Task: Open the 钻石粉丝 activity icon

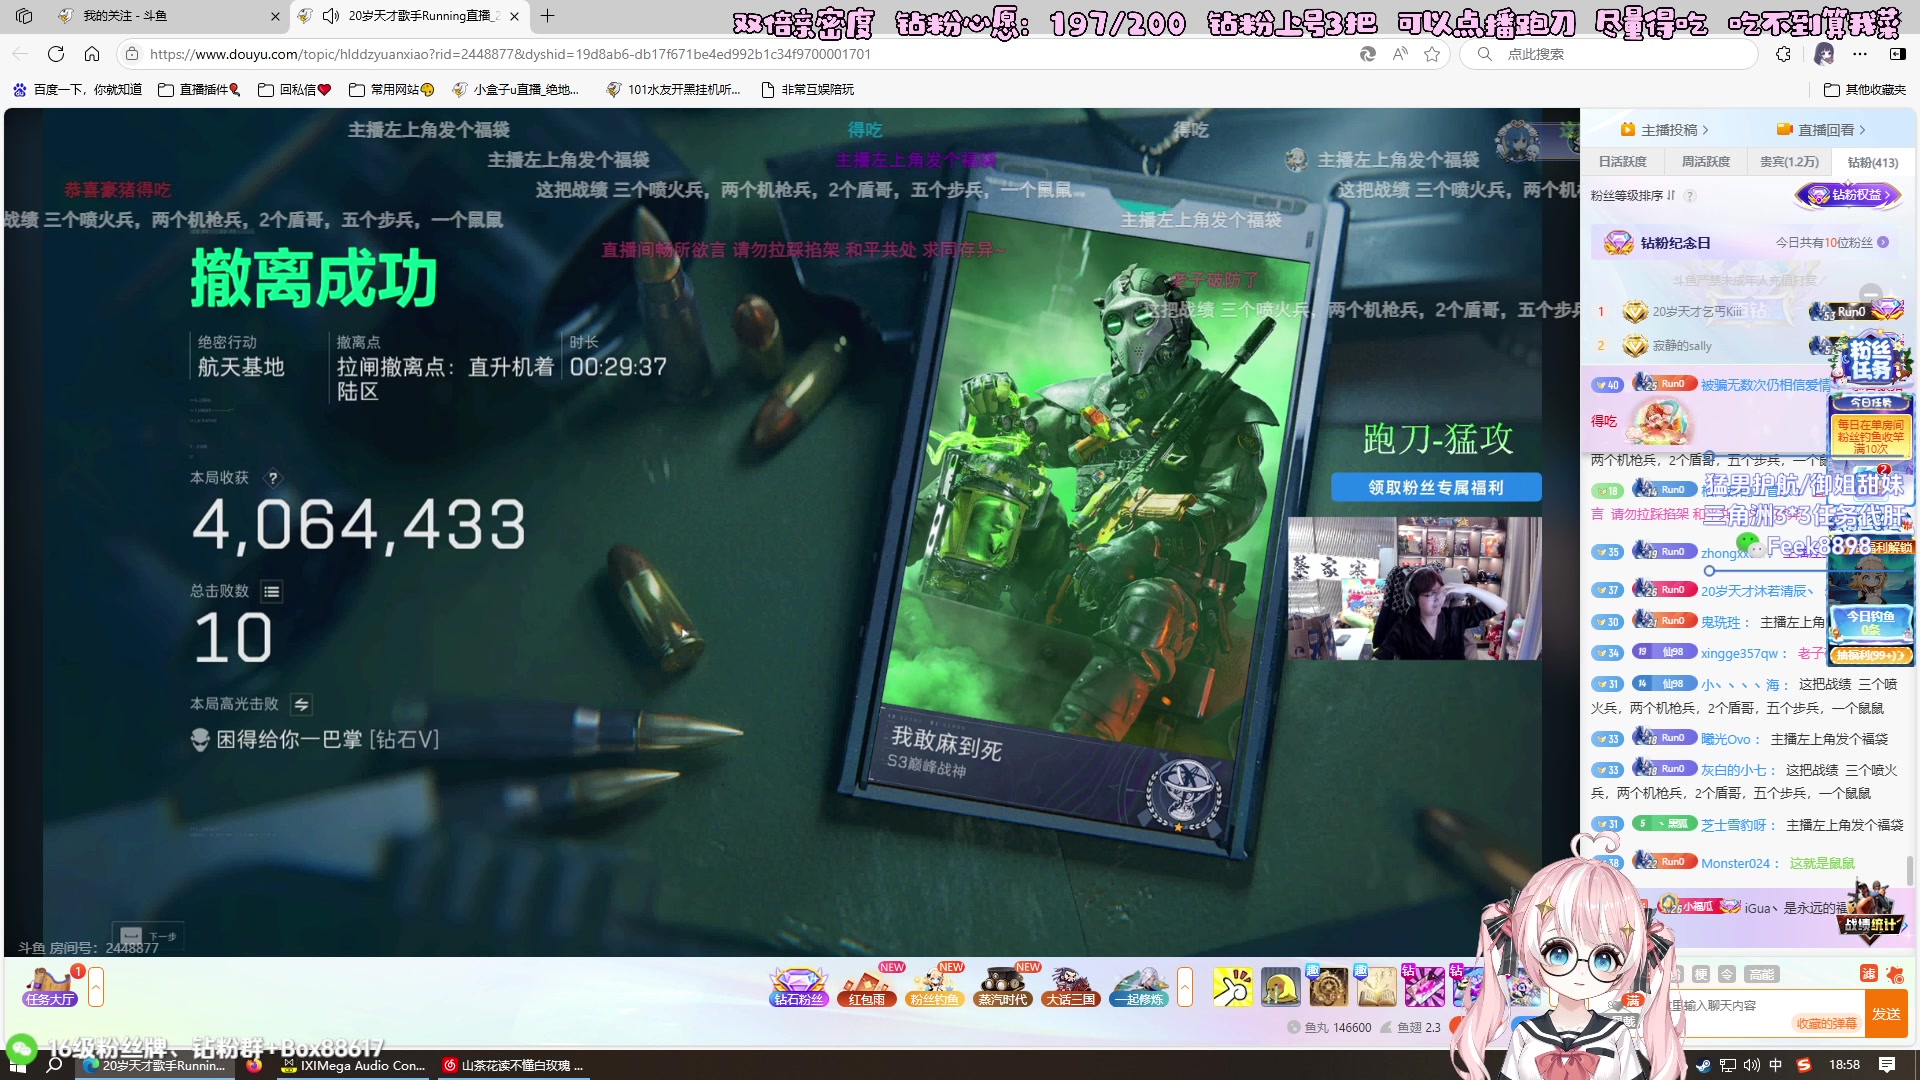Action: tap(799, 987)
